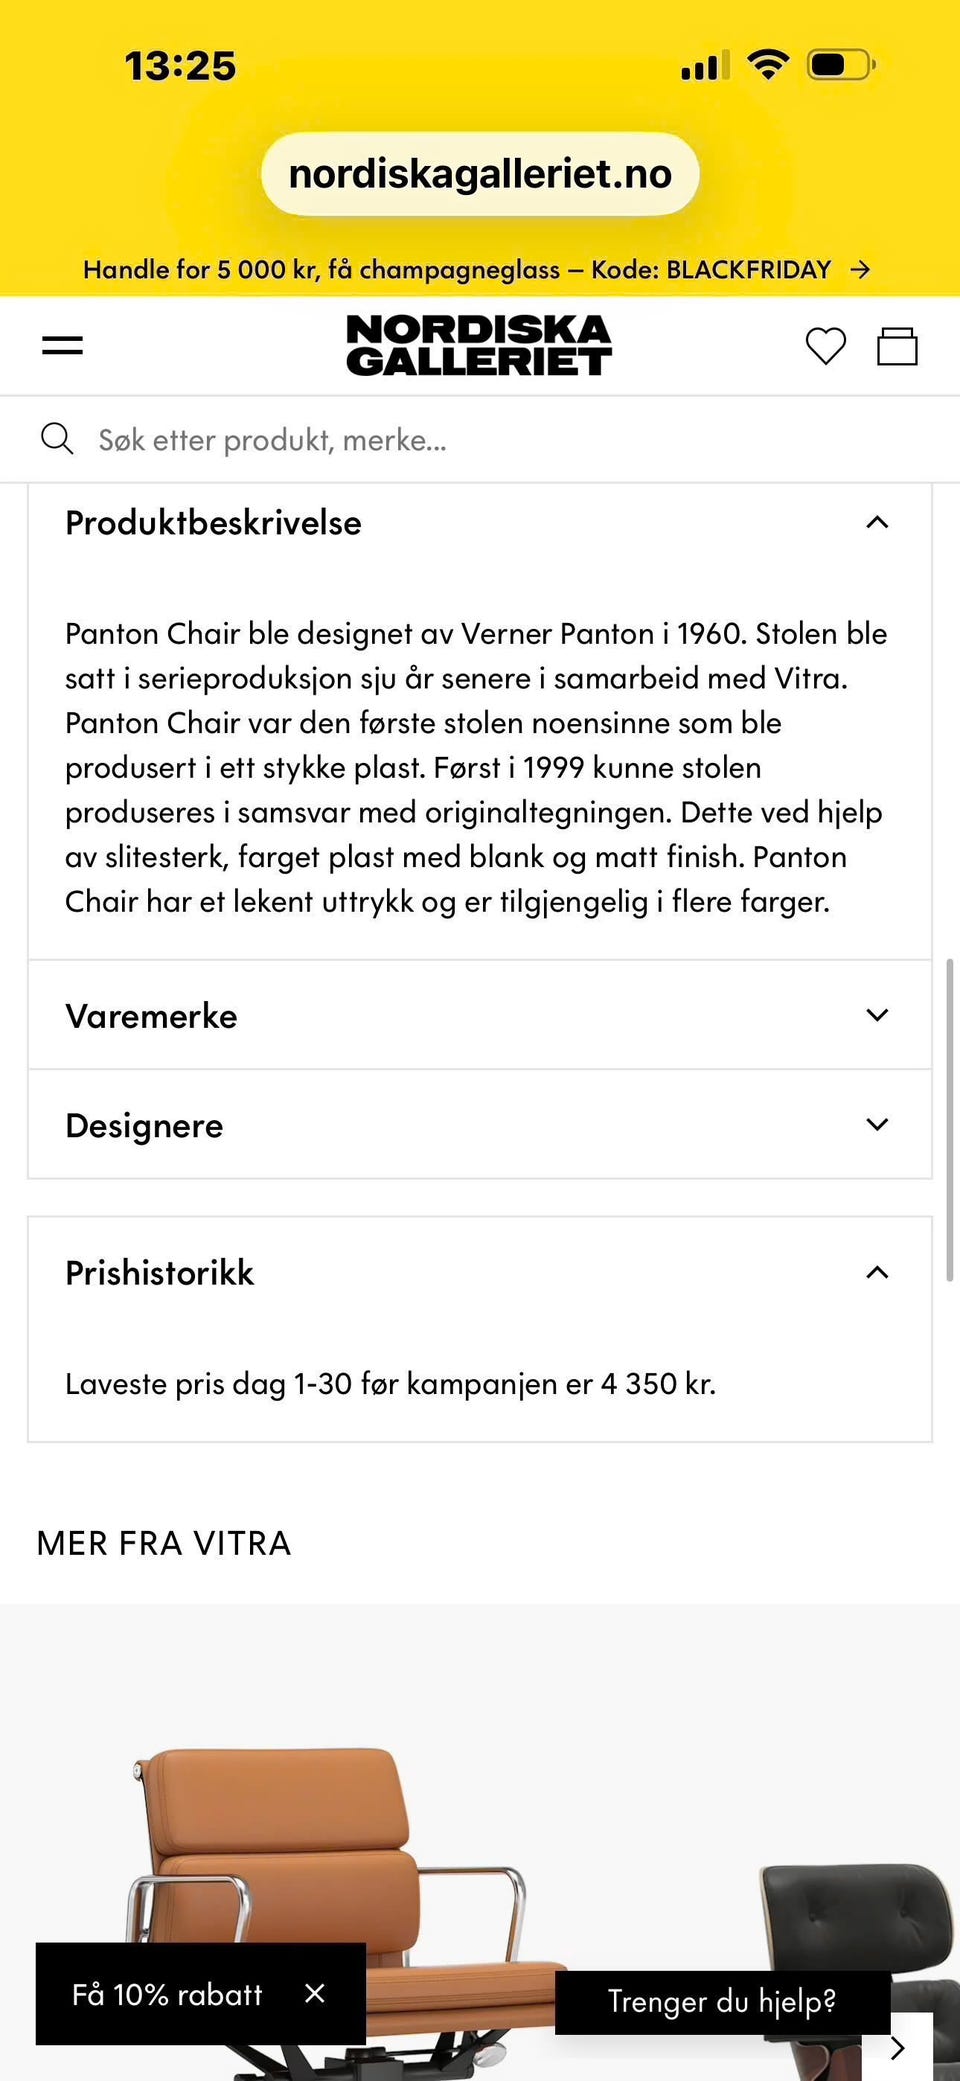Collapse the Produktbeskrivelse section
This screenshot has width=960, height=2081.
point(876,523)
